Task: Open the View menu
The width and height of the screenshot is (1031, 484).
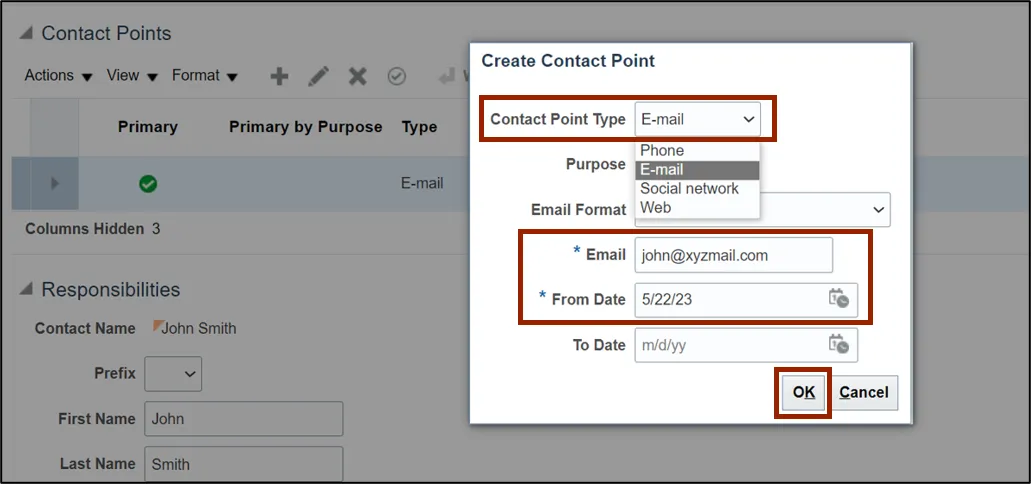Action: click(132, 76)
